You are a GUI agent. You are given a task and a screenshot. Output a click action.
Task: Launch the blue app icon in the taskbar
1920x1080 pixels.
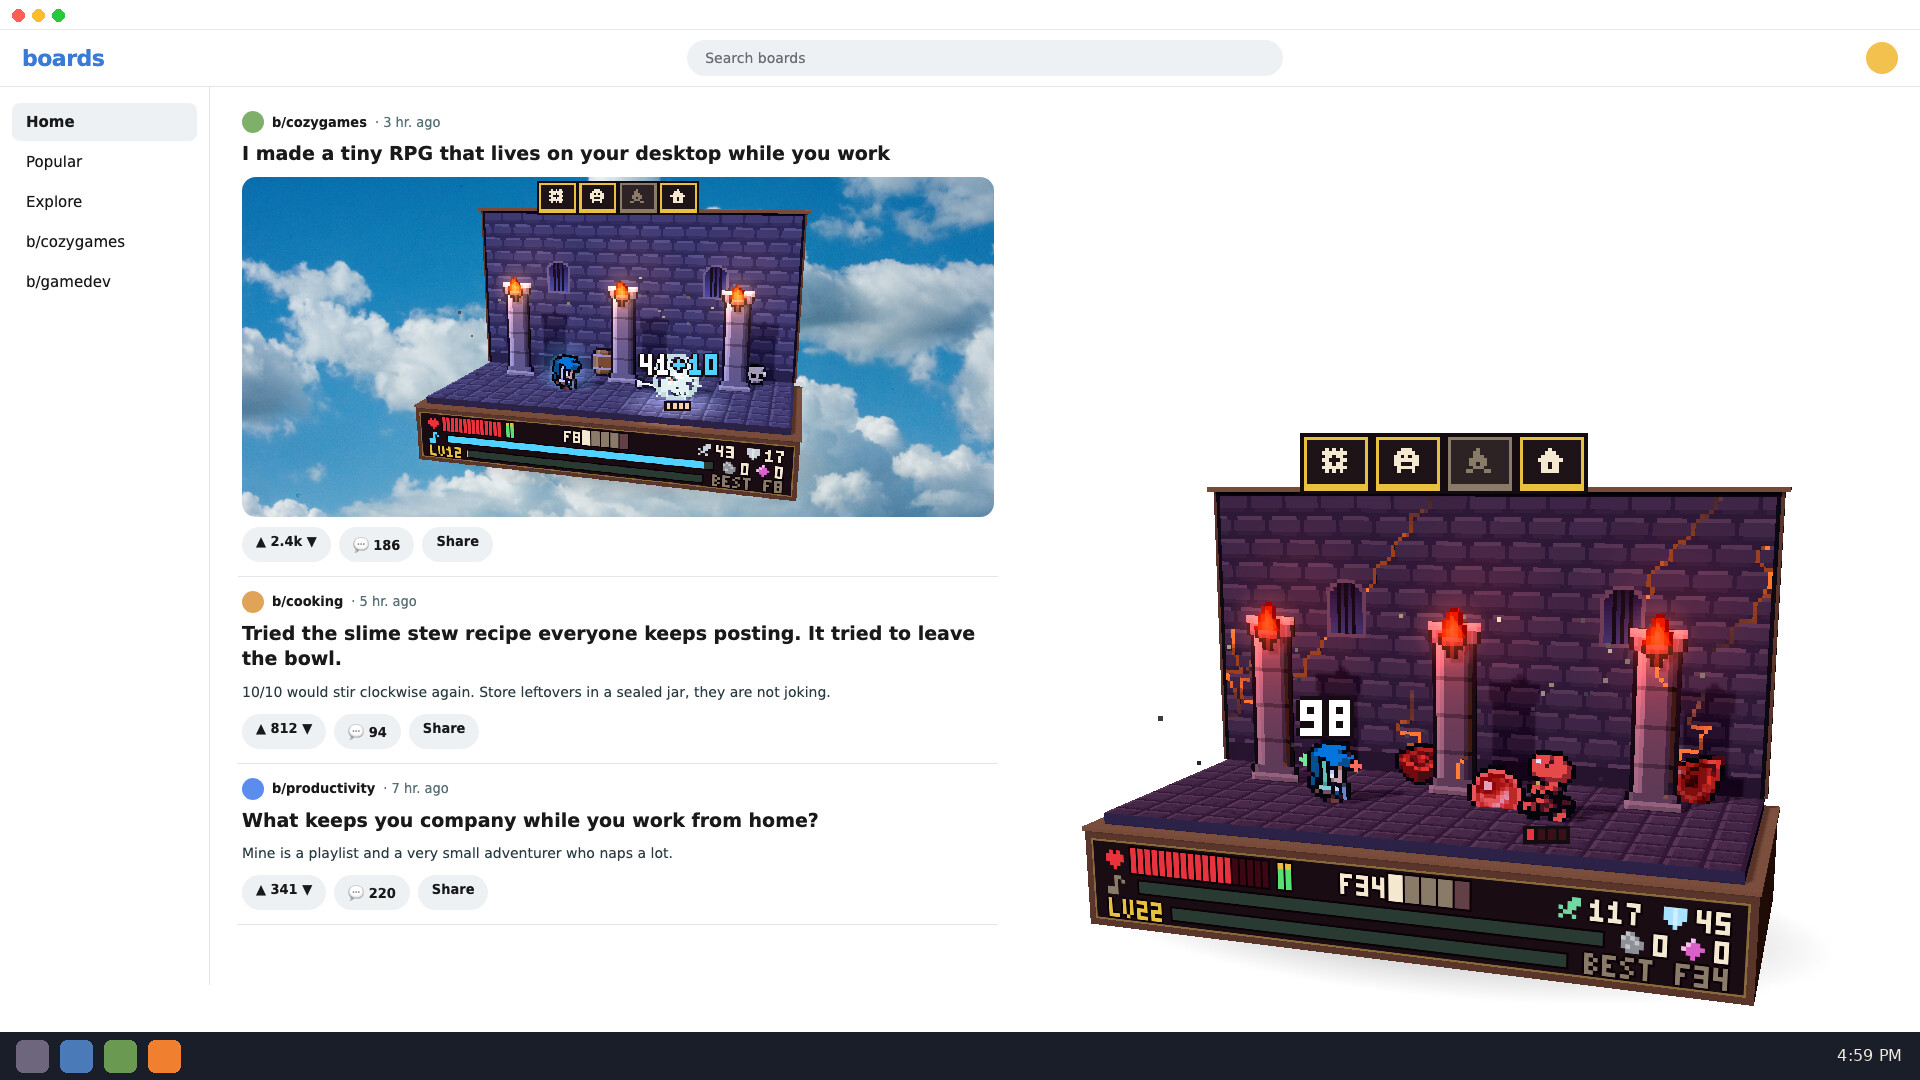[76, 1056]
